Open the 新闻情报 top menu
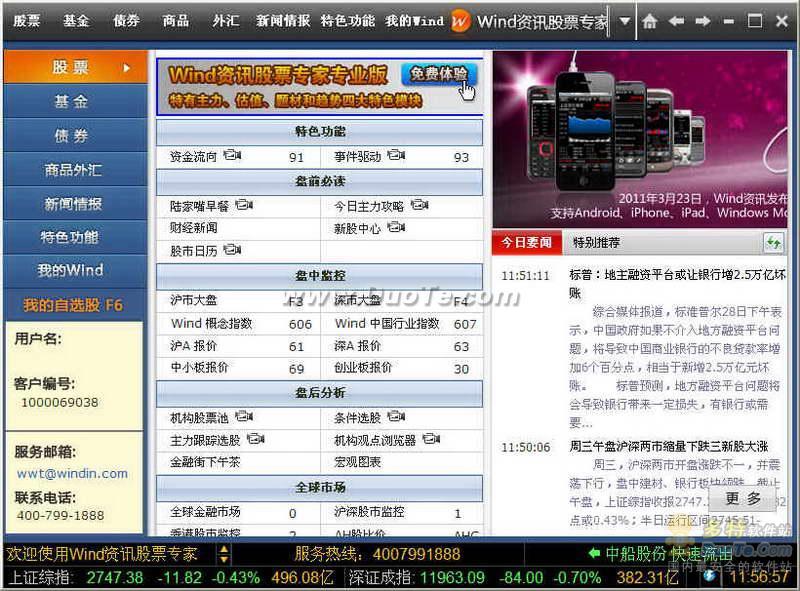The height and width of the screenshot is (591, 800). click(x=283, y=21)
